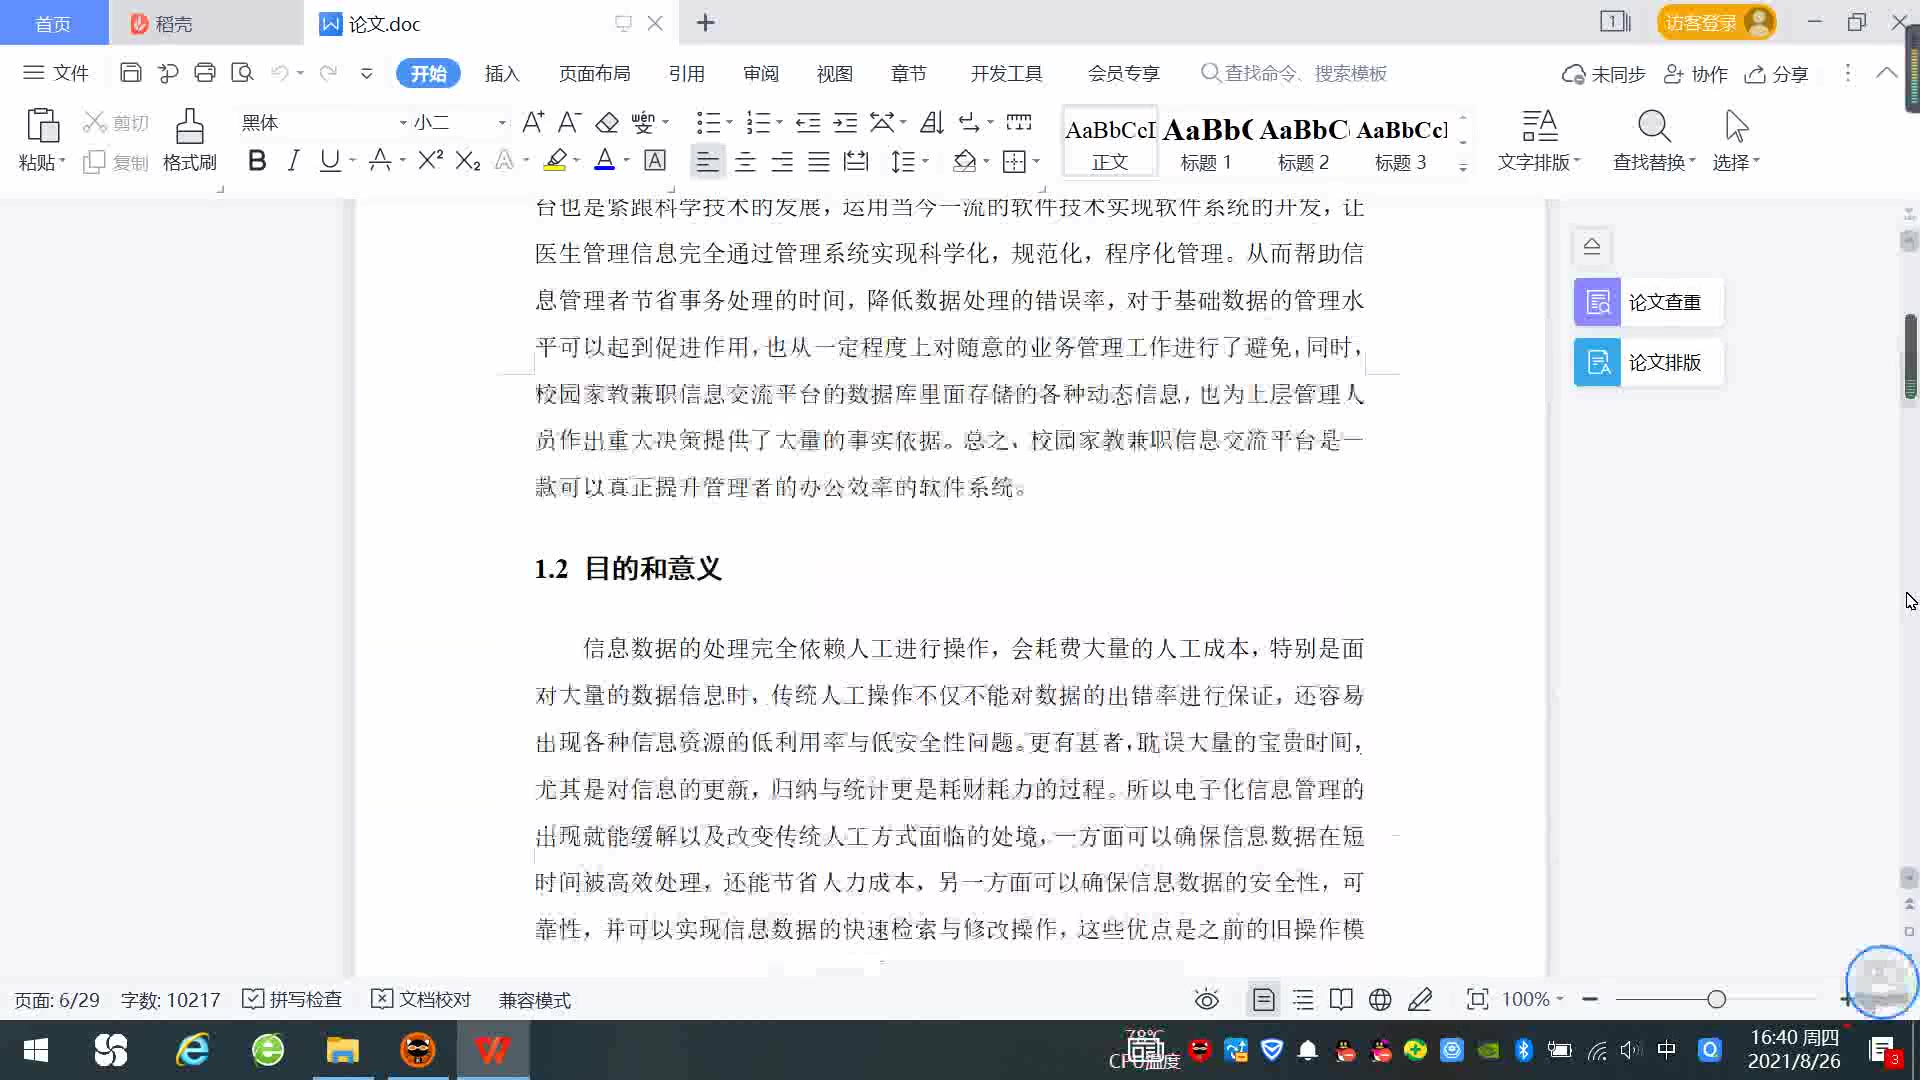Toggle spell check (拼写检查) in status bar

293,1000
